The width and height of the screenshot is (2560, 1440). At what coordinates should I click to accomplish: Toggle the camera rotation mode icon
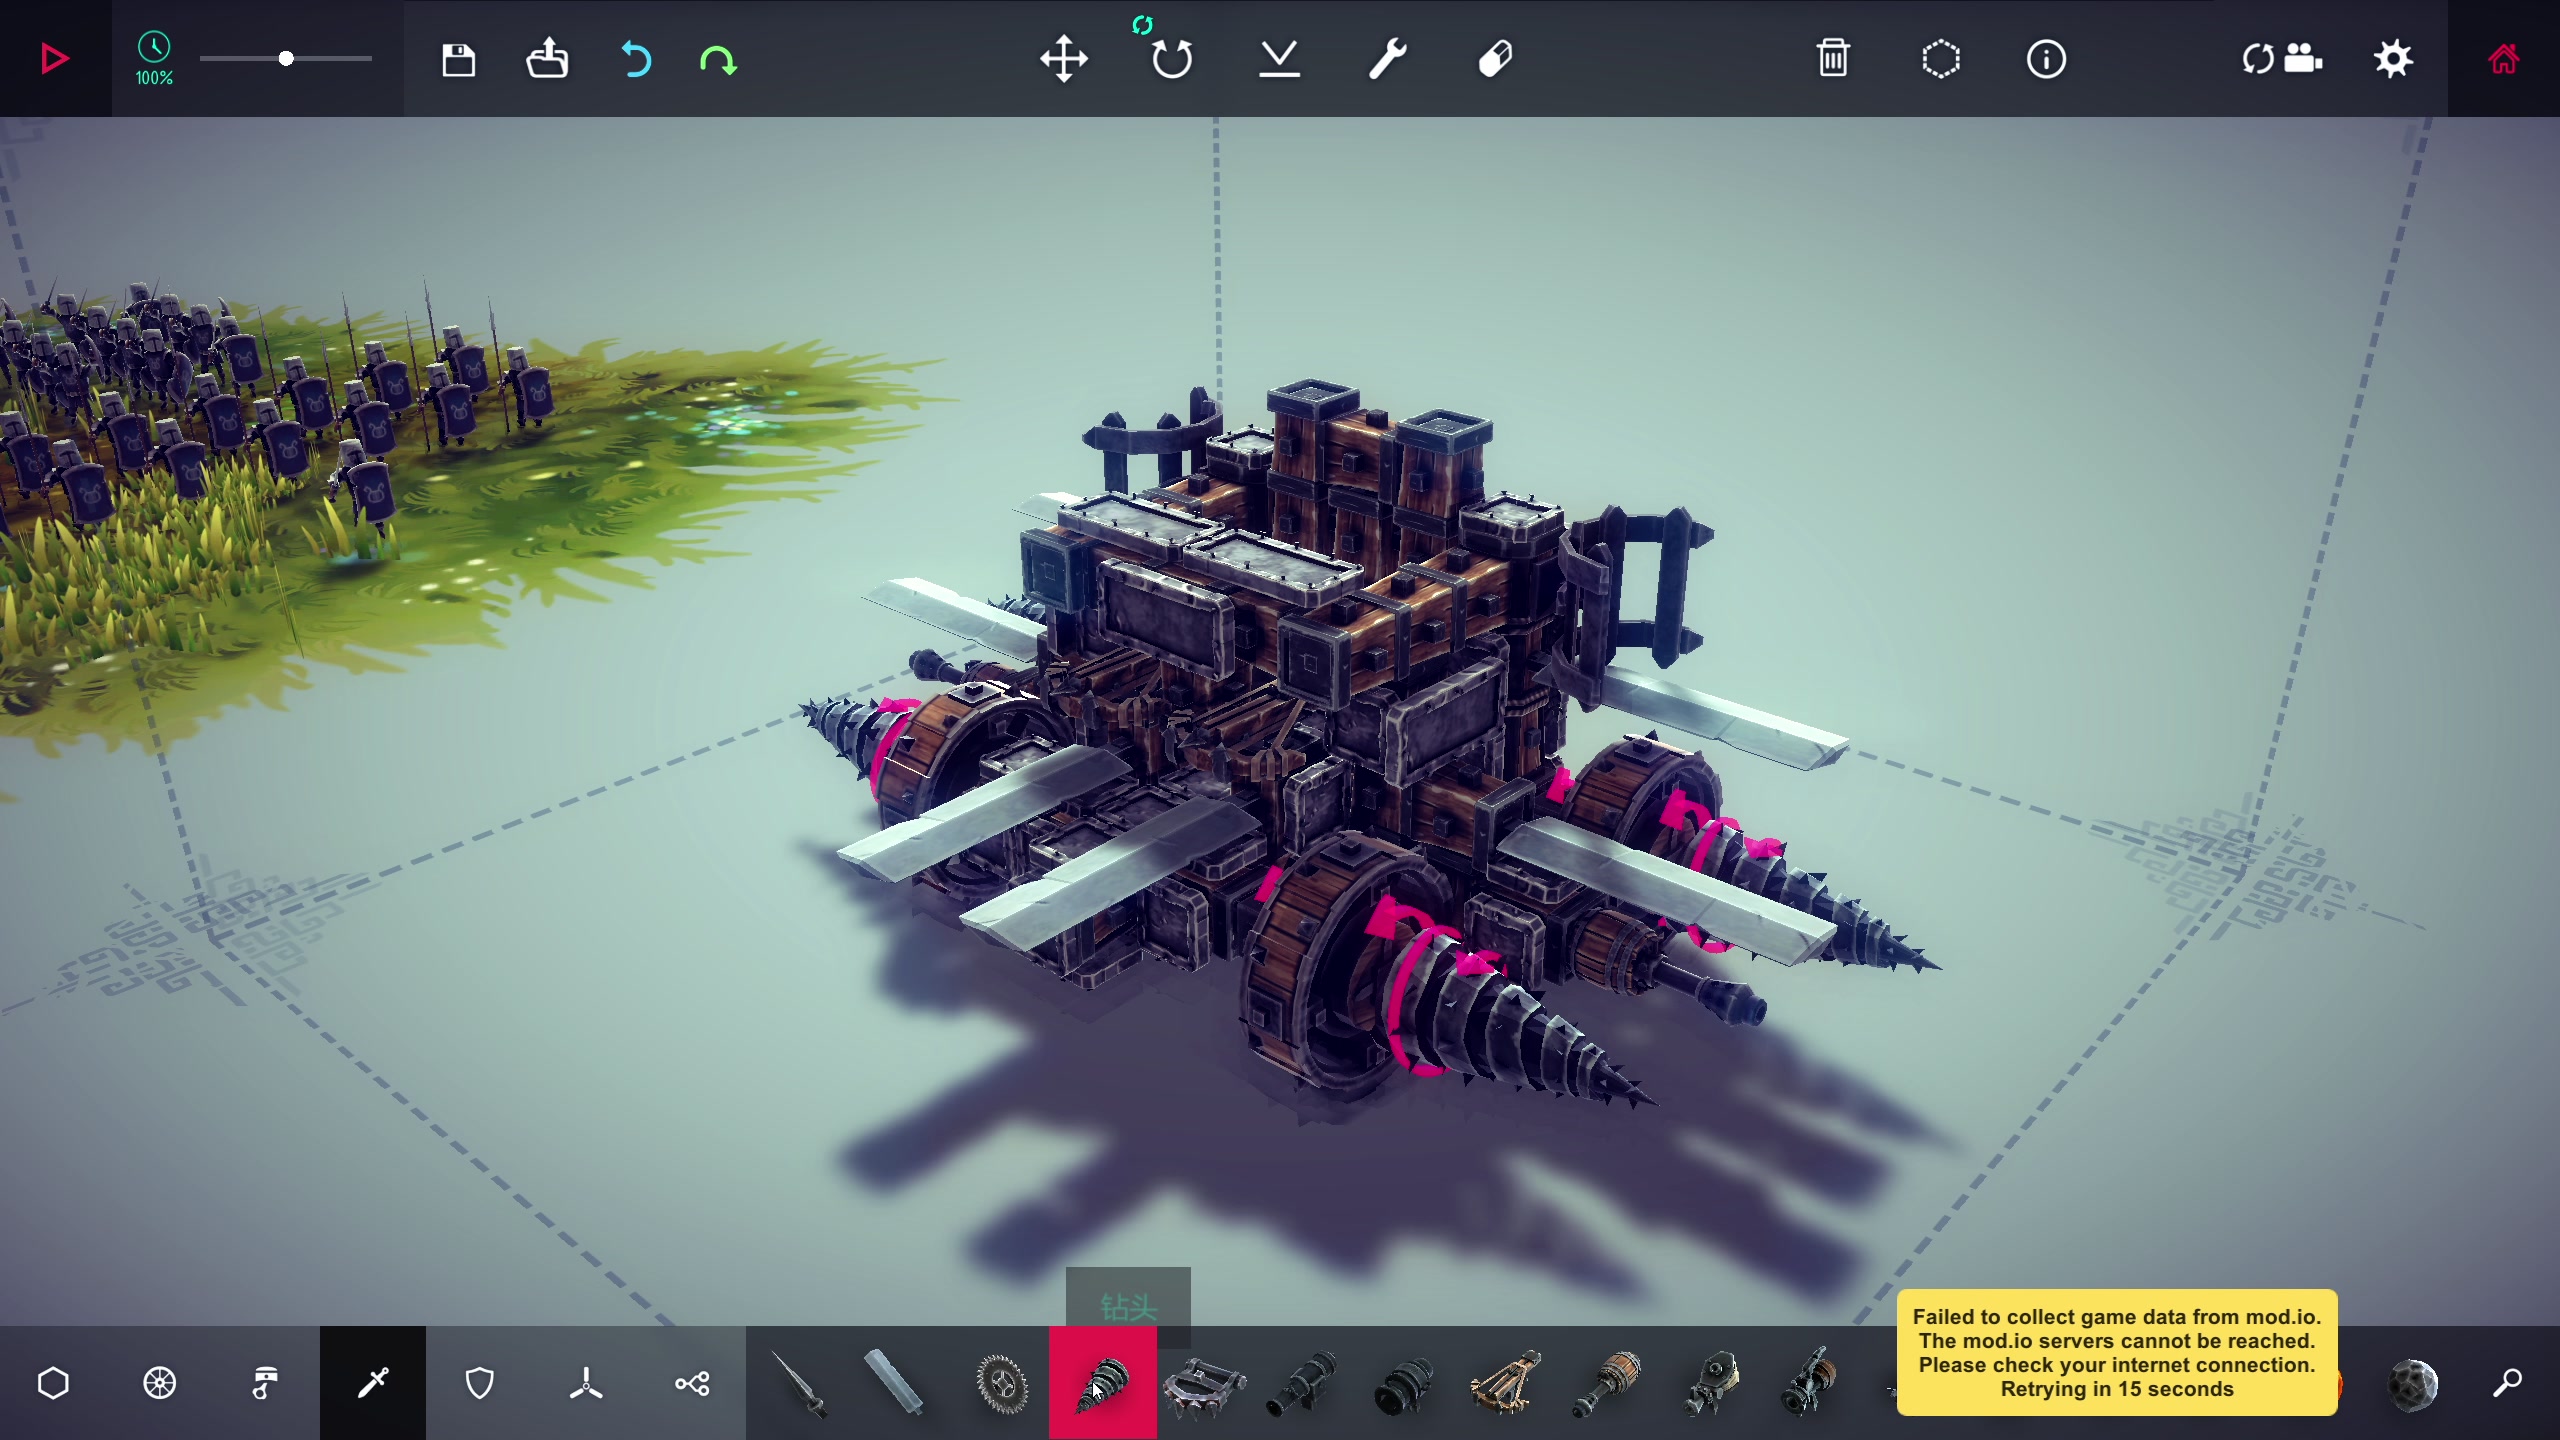click(x=2282, y=59)
